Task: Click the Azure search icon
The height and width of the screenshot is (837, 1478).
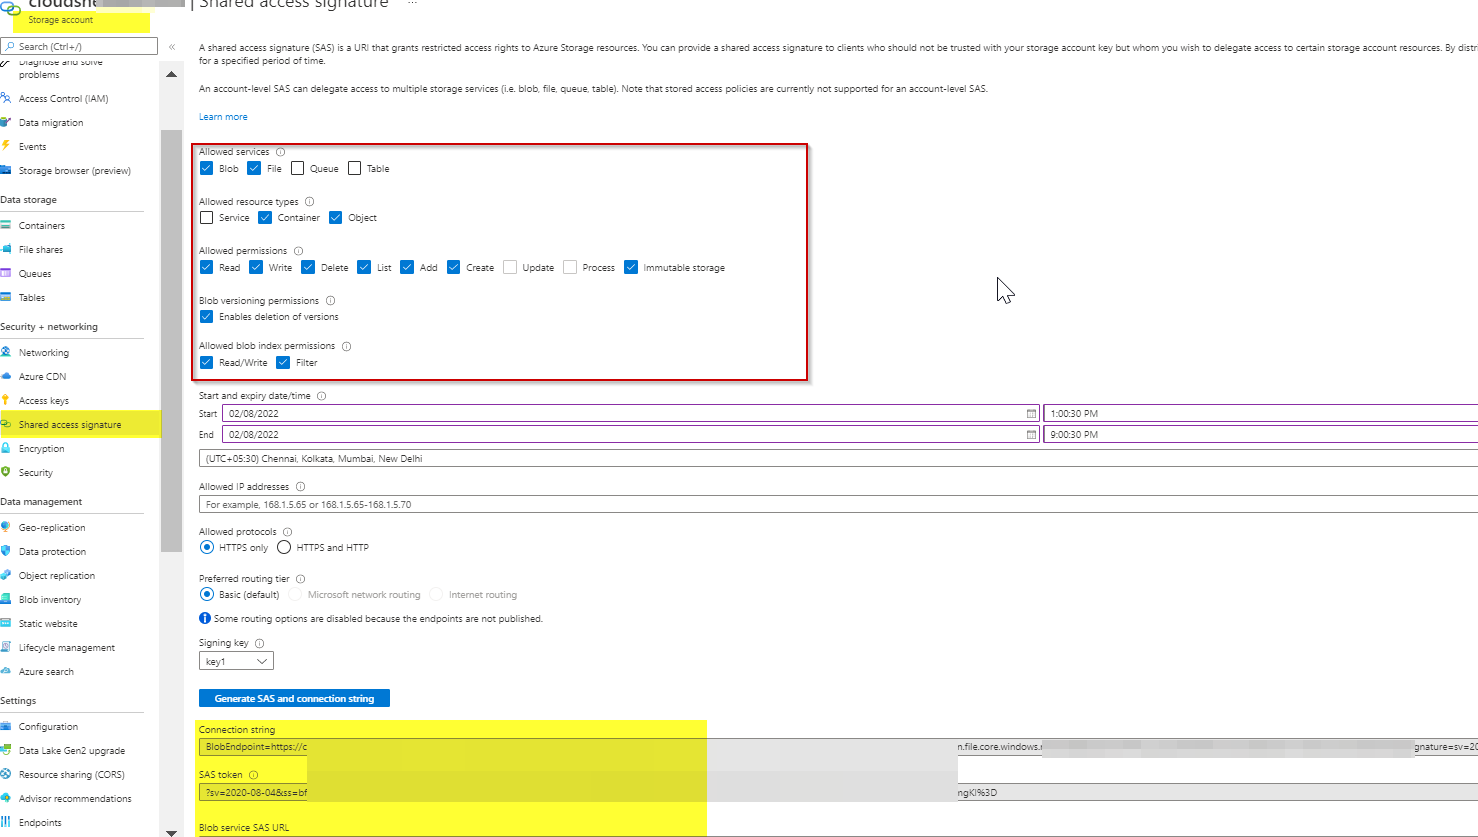Action: pos(7,671)
